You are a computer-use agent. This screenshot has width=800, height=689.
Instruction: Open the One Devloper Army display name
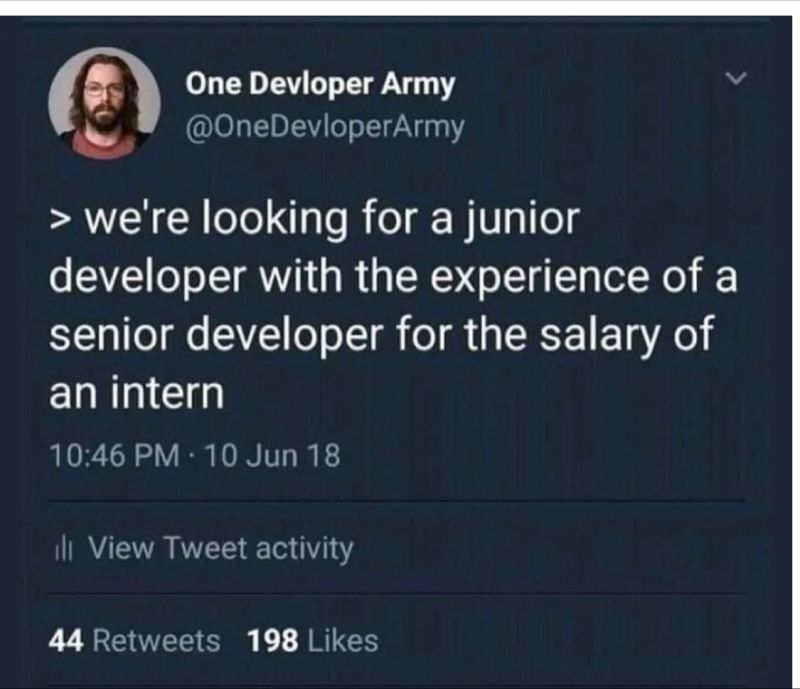(x=320, y=85)
